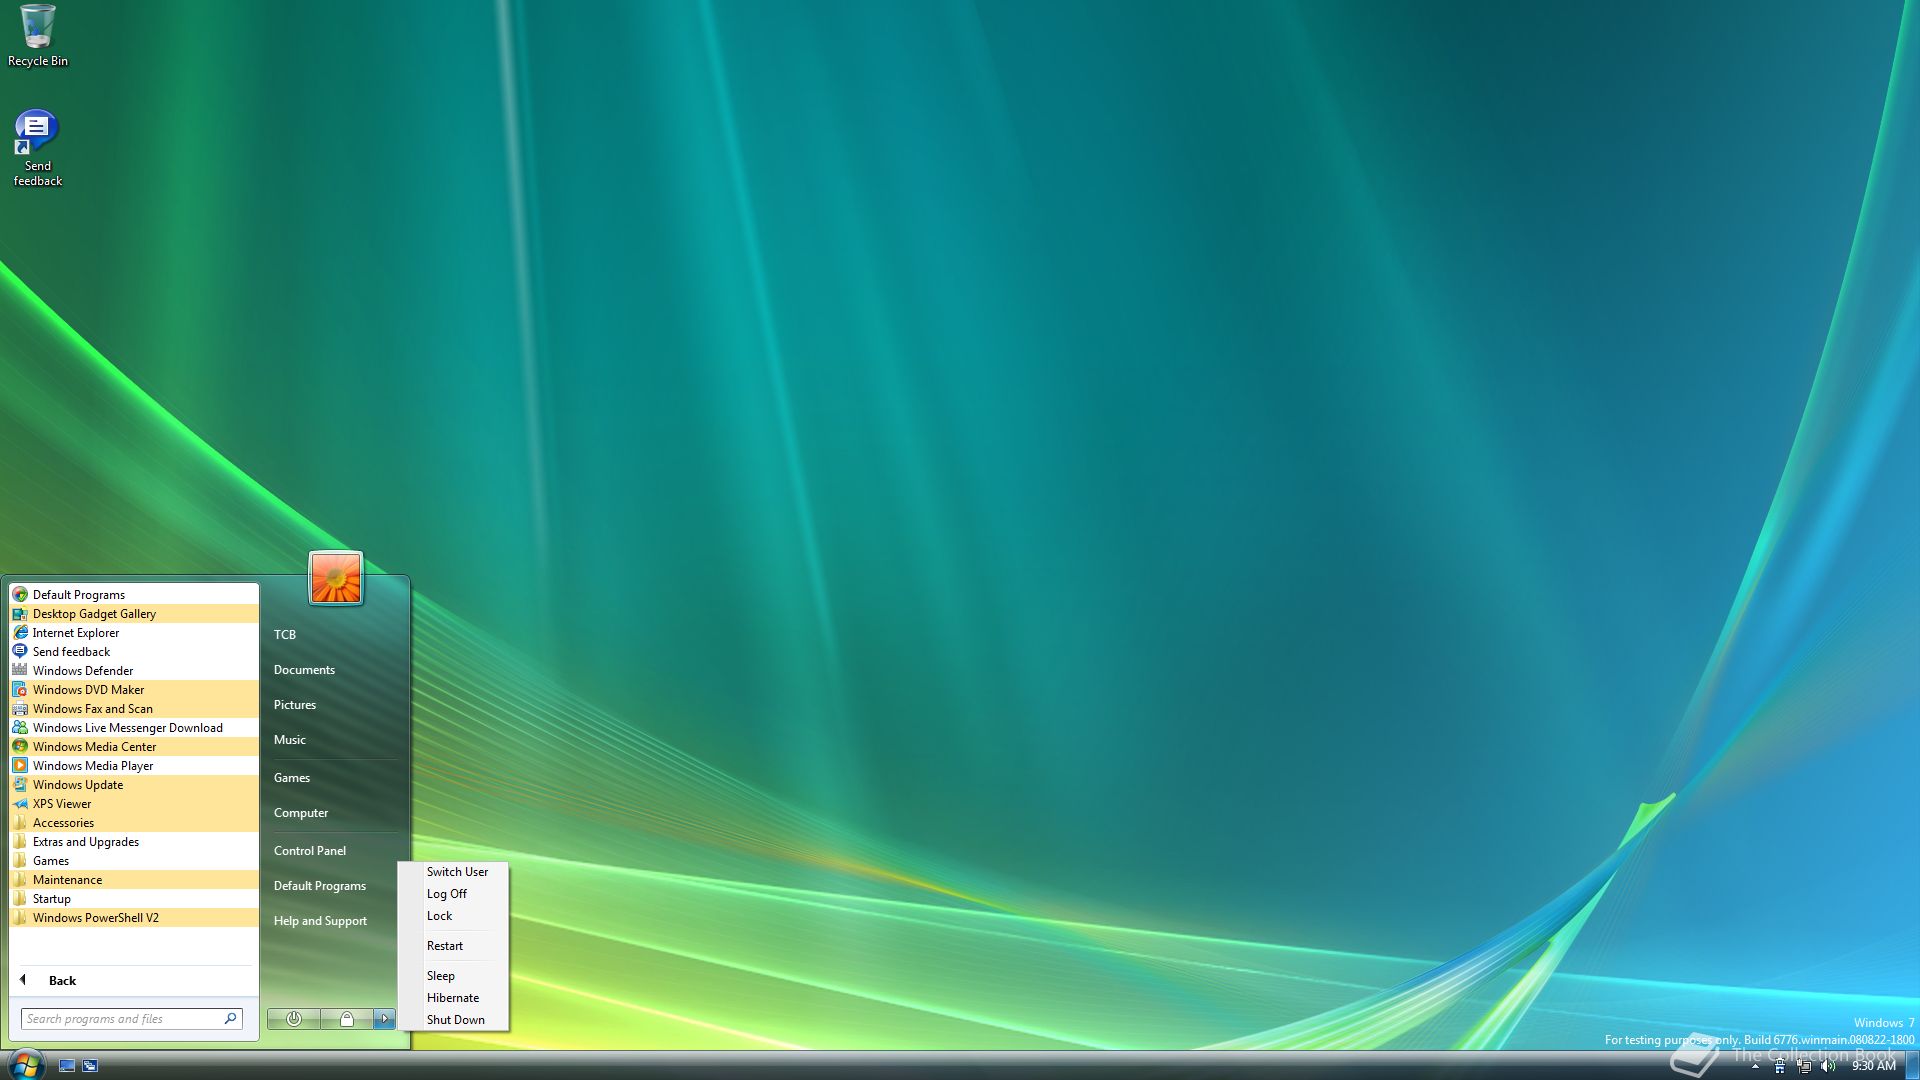Screen dimensions: 1920x1080
Task: Launch Desktop Gadget Gallery
Action: coord(134,614)
